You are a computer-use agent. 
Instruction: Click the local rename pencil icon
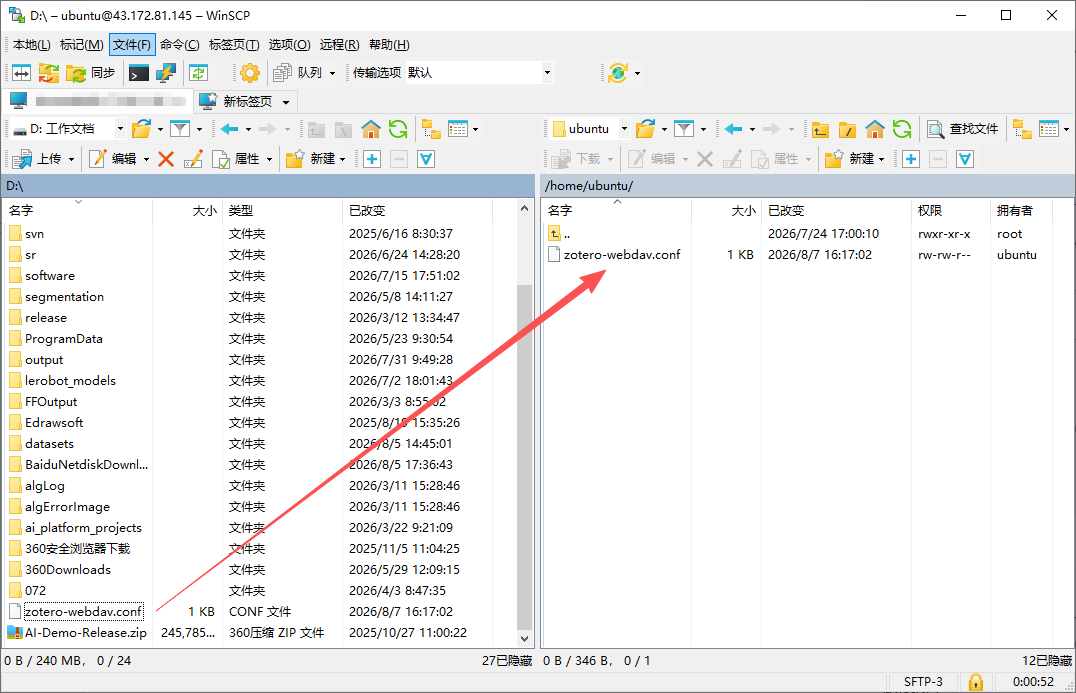tap(193, 159)
